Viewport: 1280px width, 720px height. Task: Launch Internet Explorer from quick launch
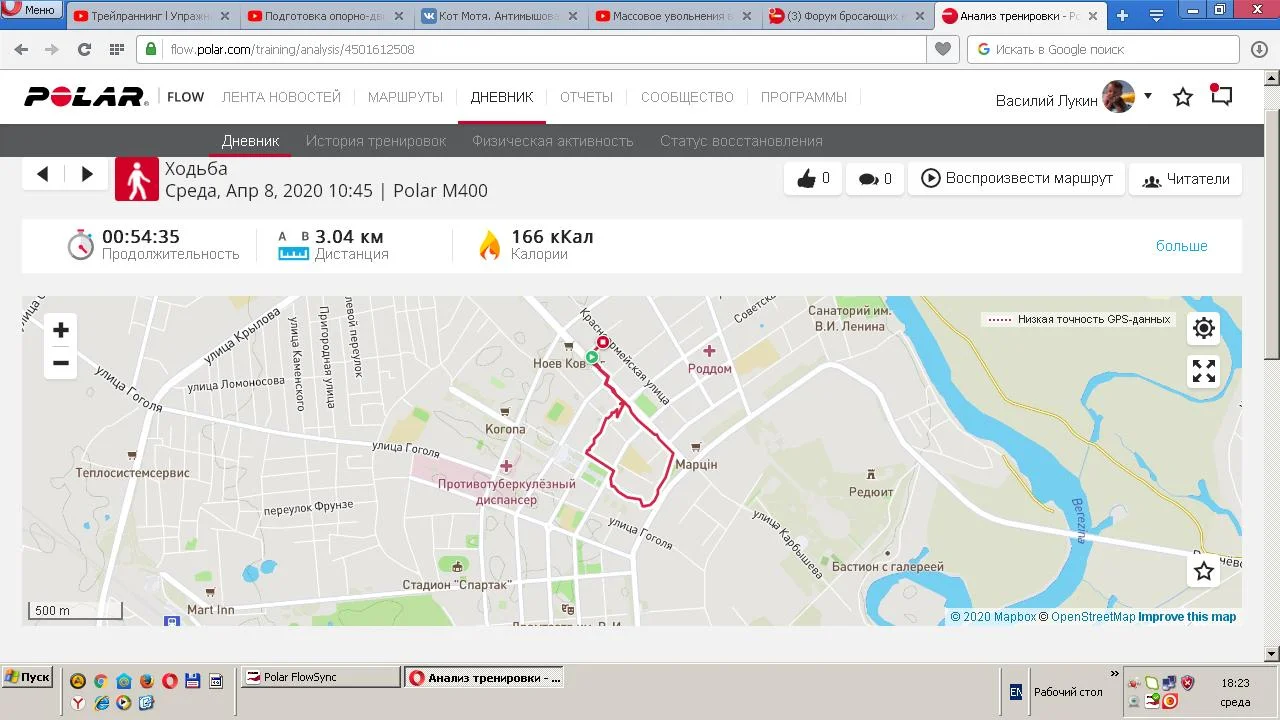pos(101,703)
